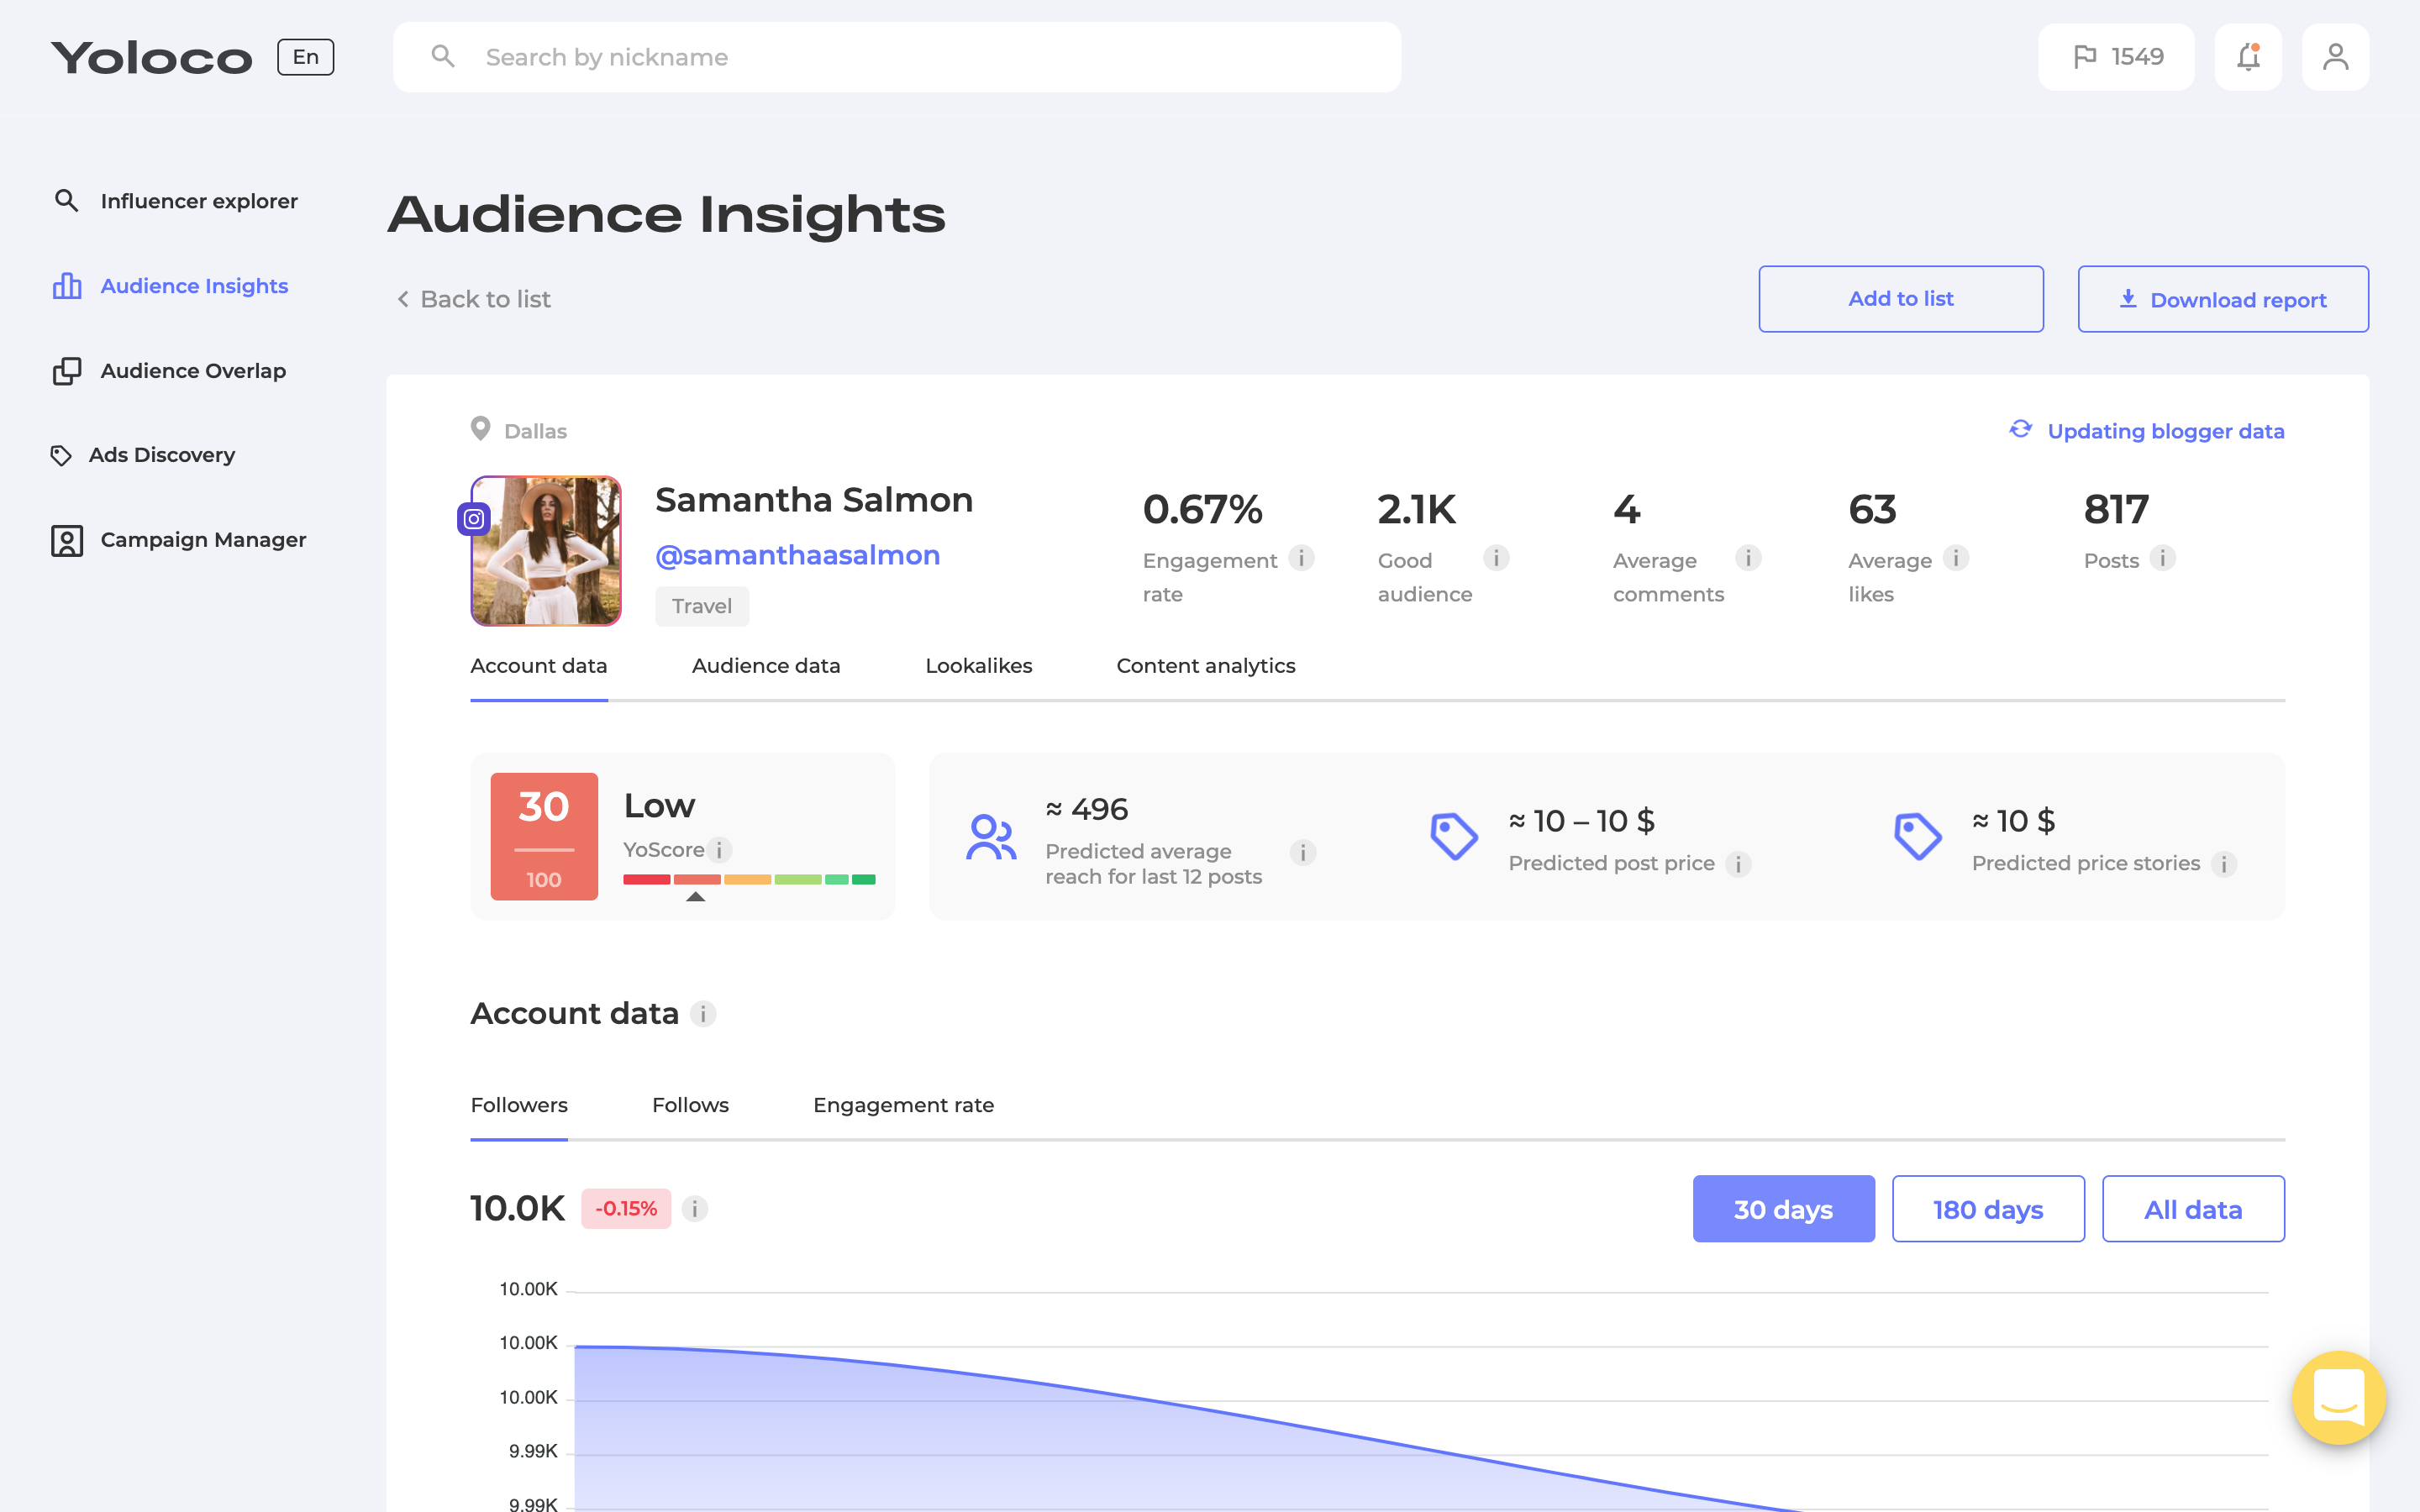The height and width of the screenshot is (1512, 2420).
Task: Select Ads Discovery in the sidebar
Action: [160, 455]
